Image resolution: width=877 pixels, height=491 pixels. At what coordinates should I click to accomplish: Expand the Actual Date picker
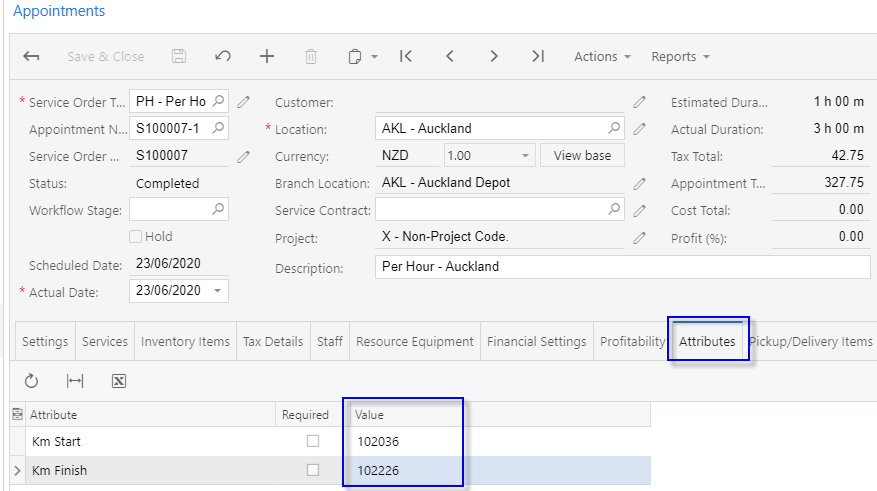pos(219,291)
